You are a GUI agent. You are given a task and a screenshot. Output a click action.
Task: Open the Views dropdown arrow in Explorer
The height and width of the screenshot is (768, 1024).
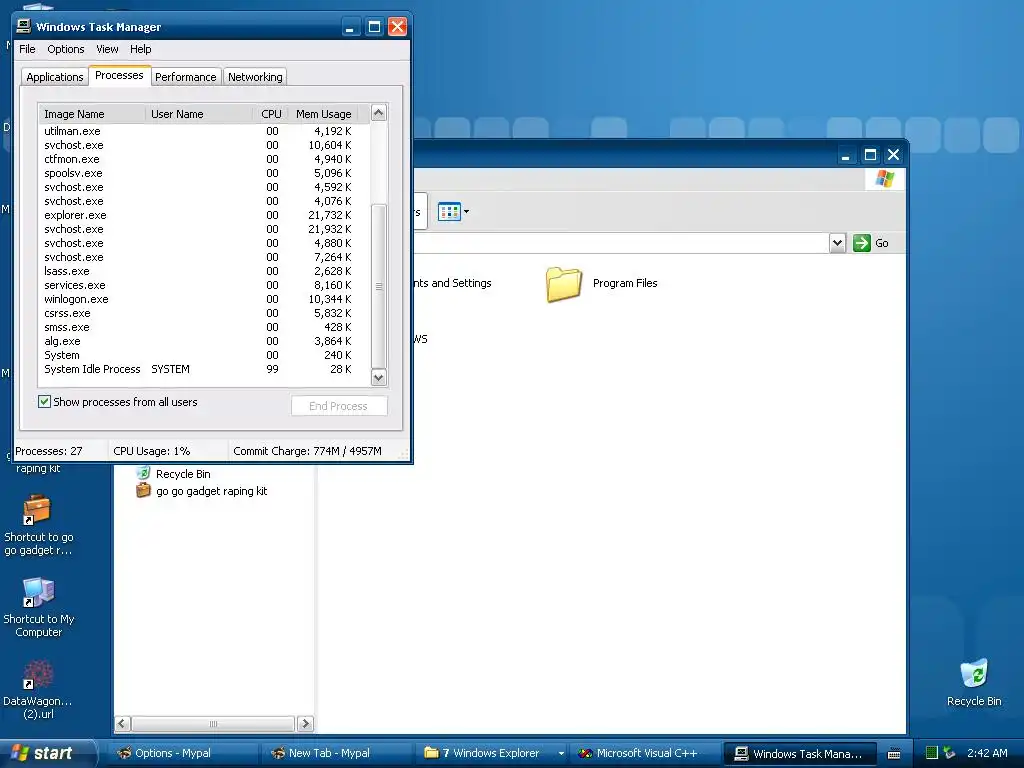466,212
